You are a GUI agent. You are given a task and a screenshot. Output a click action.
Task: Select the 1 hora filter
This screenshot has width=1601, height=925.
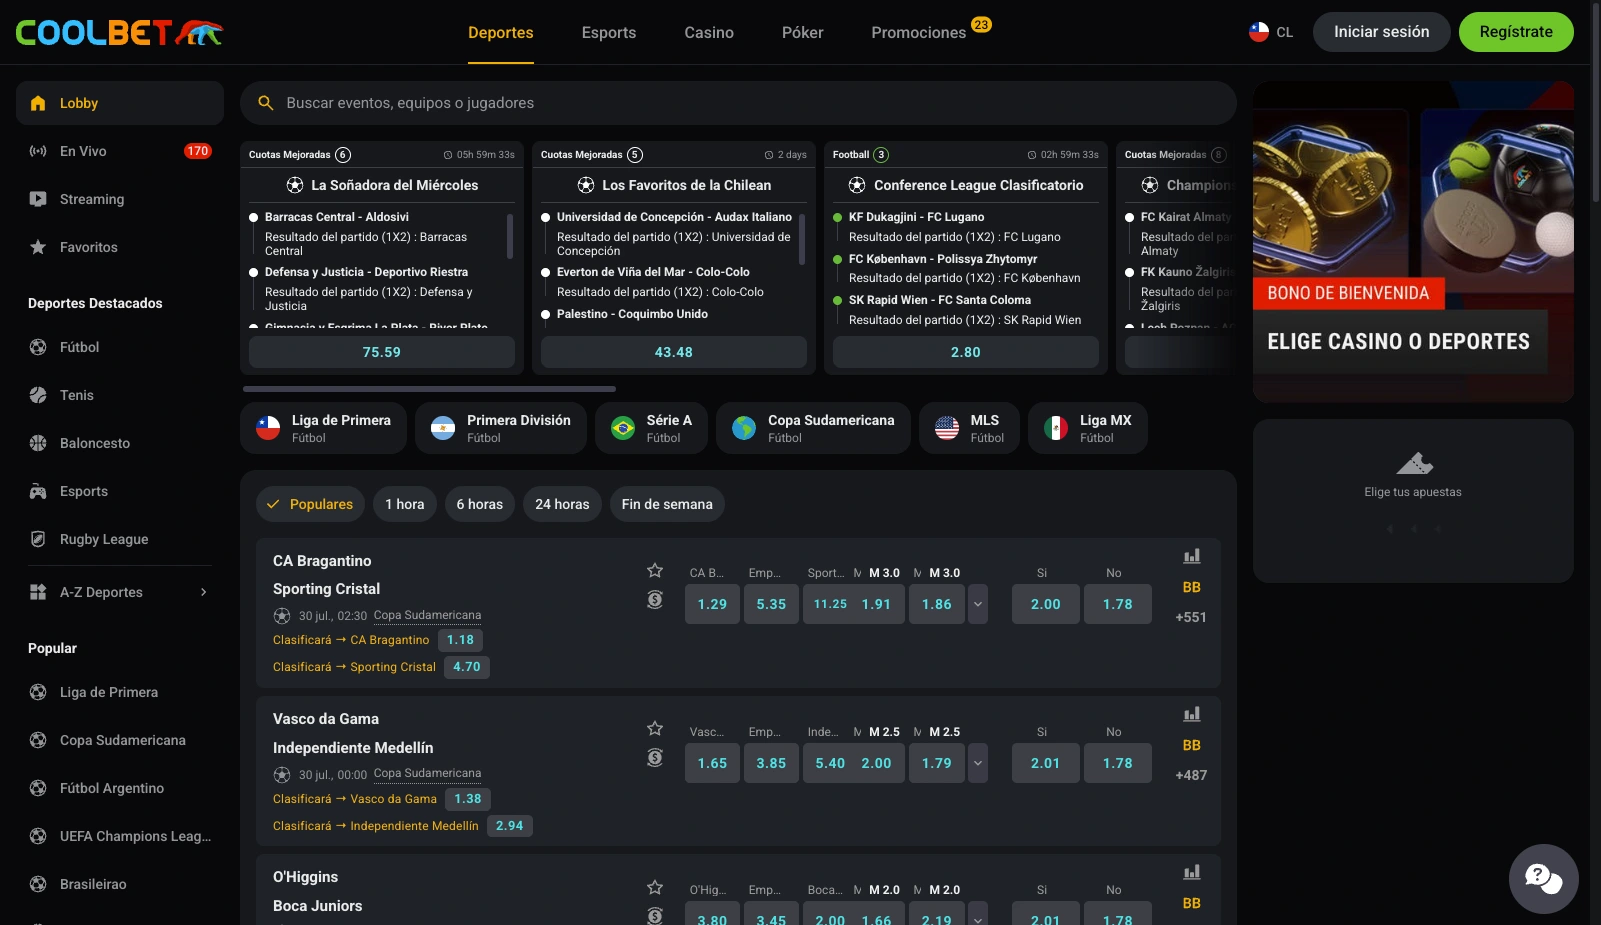point(405,504)
